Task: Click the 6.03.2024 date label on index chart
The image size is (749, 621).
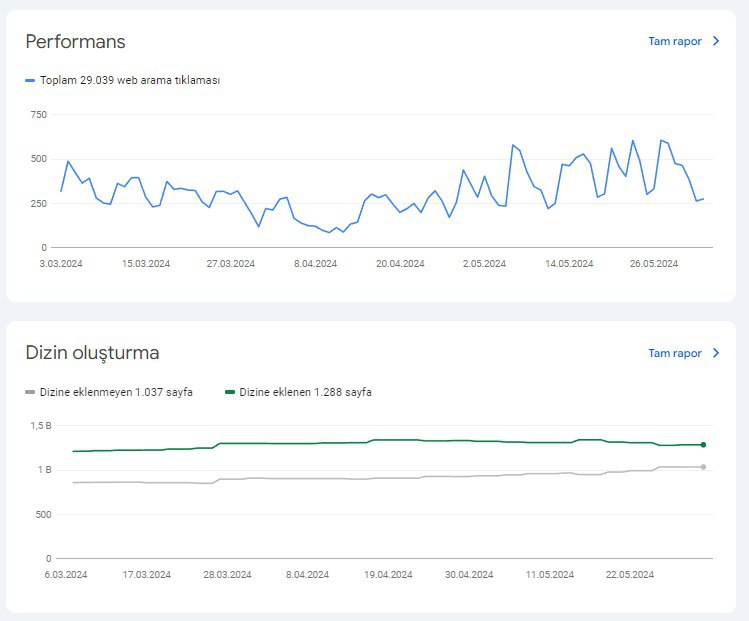Action: pos(66,575)
